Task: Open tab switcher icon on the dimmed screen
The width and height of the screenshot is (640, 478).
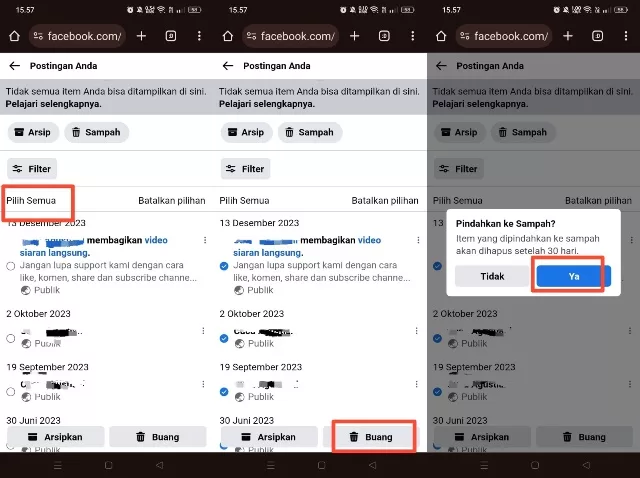Action: [x=597, y=36]
